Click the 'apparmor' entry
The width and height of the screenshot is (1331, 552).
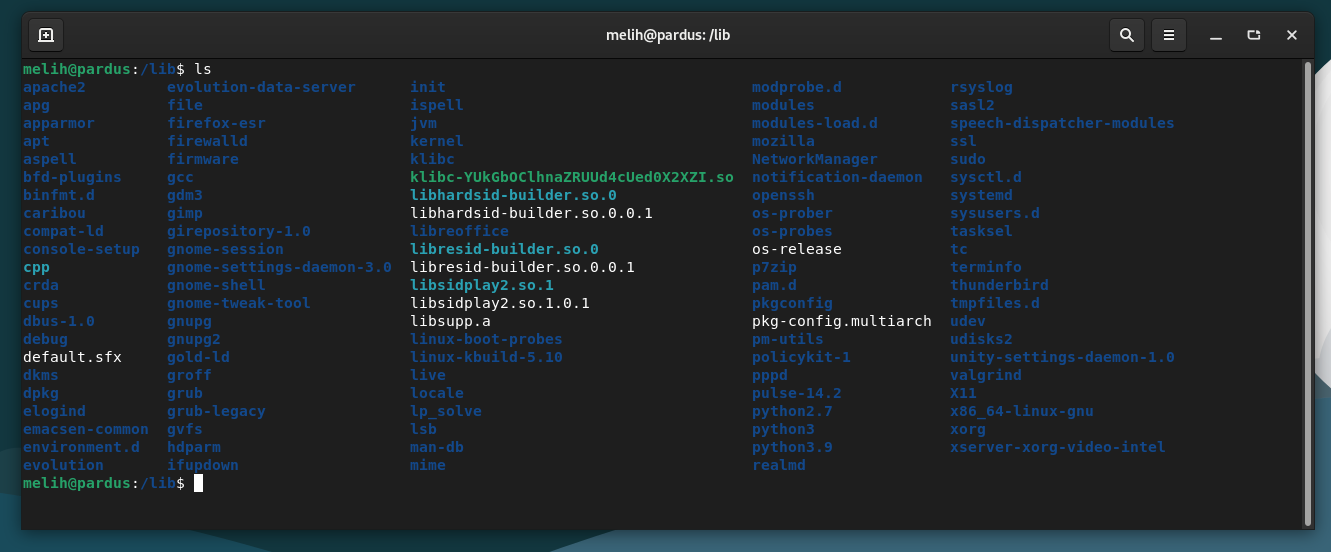click(59, 123)
